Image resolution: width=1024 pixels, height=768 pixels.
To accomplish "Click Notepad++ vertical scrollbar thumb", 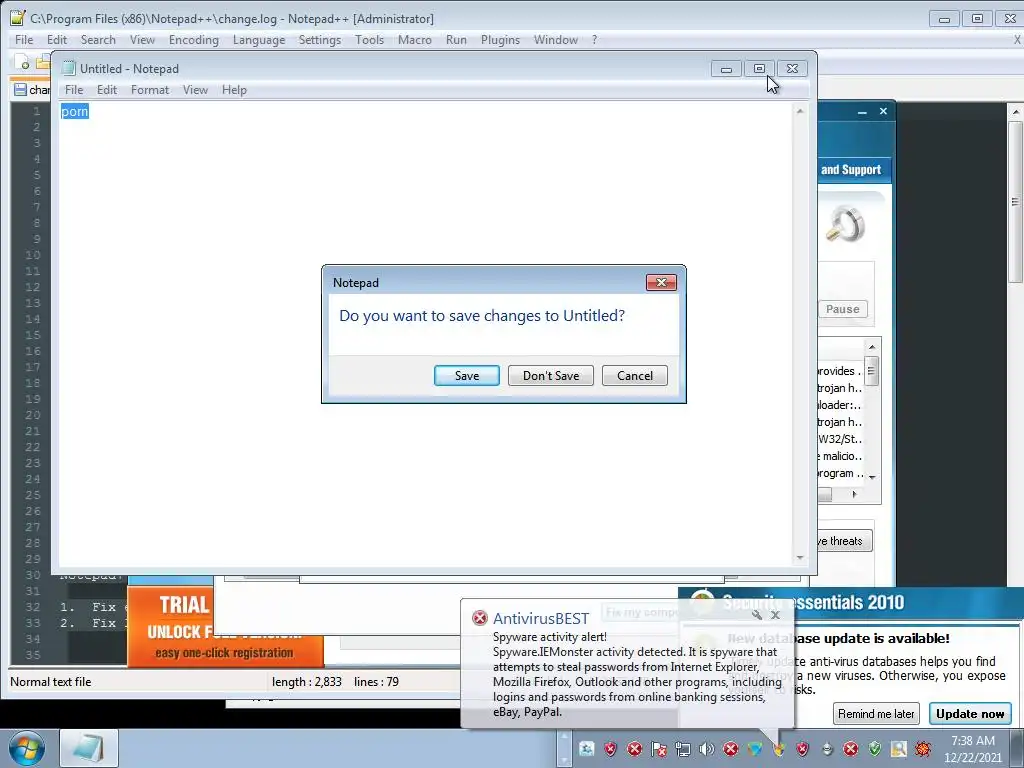I will 1015,201.
